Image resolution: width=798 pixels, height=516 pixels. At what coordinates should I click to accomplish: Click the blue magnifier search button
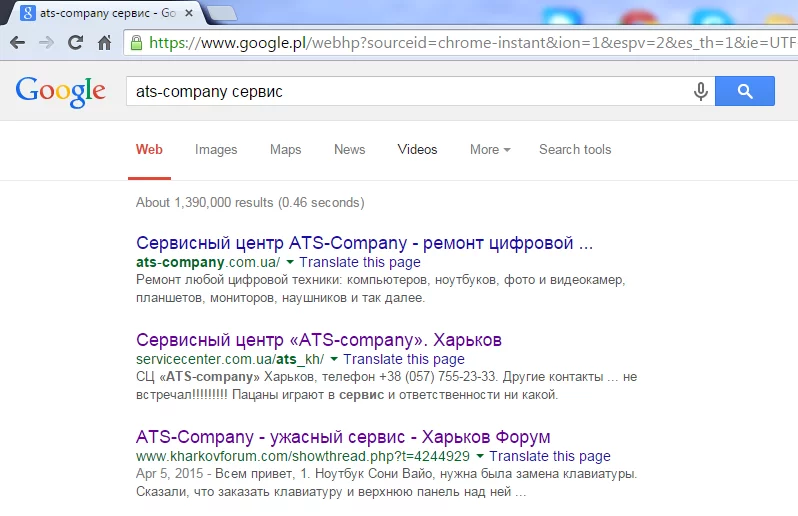pos(745,91)
